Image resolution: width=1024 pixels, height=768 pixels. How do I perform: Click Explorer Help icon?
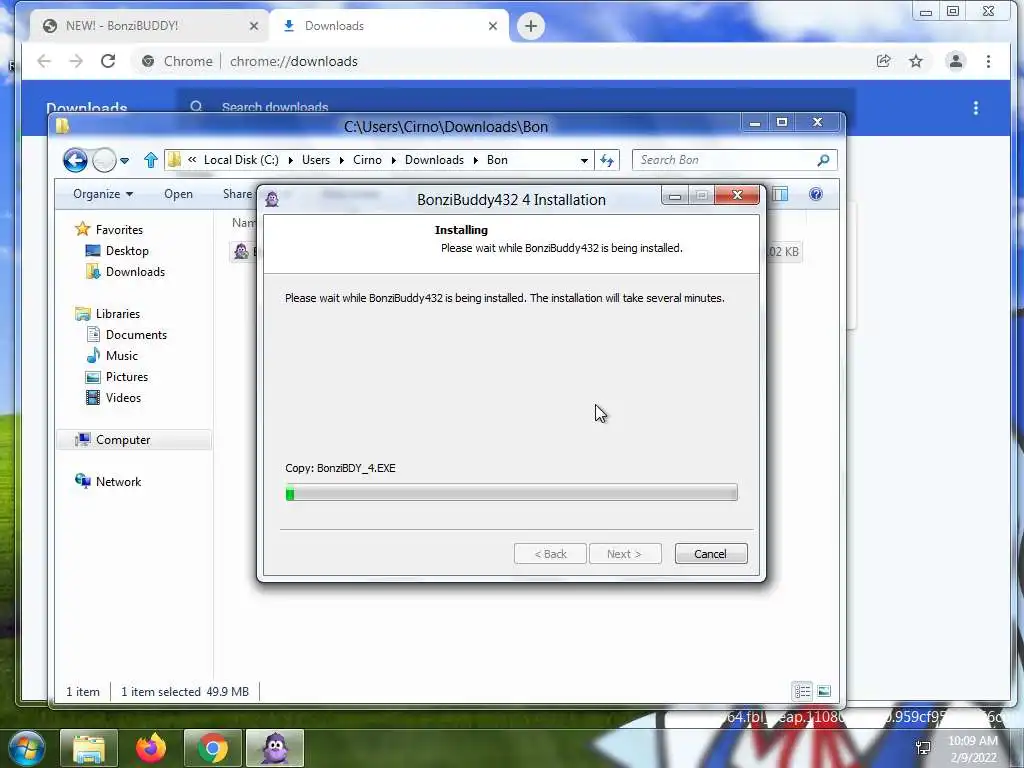click(816, 194)
